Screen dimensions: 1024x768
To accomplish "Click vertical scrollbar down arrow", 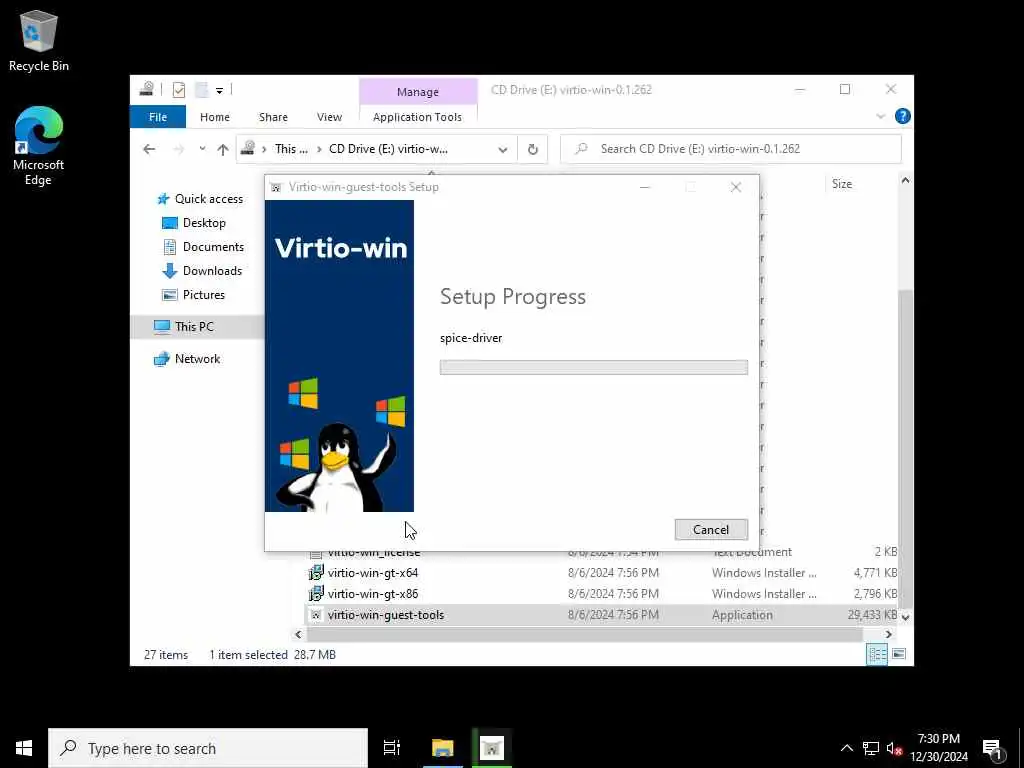I will 905,616.
